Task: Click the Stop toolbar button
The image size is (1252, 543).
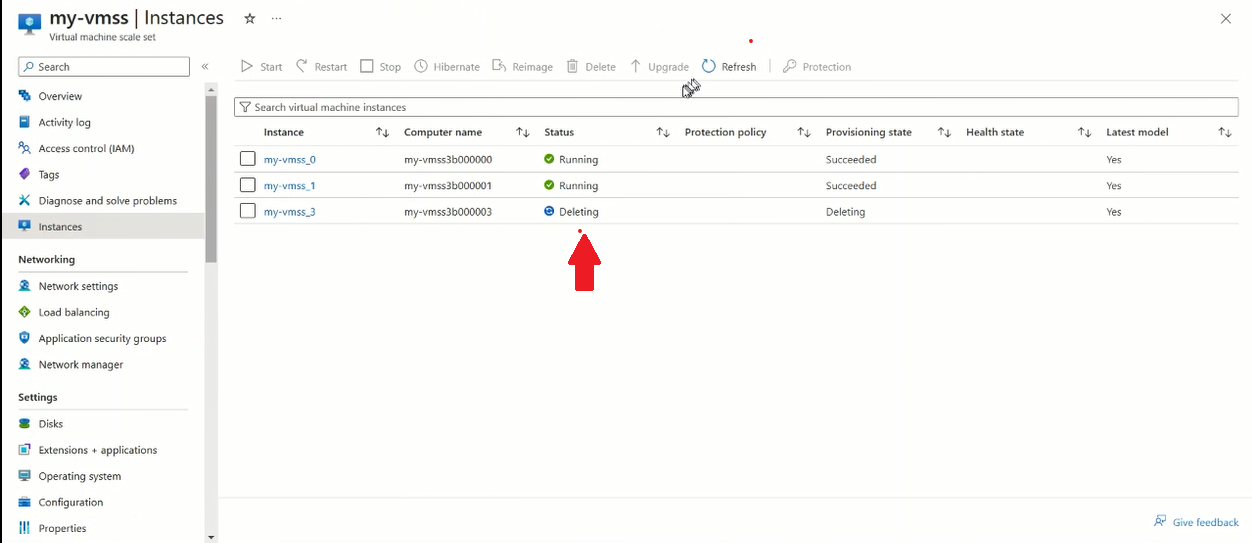Action: click(x=381, y=67)
